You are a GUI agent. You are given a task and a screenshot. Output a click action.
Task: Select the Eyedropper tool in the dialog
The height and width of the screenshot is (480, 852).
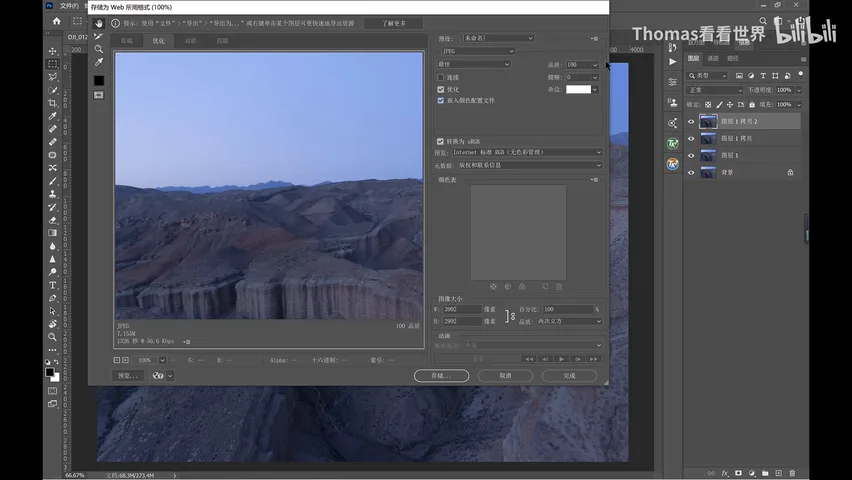(98, 62)
